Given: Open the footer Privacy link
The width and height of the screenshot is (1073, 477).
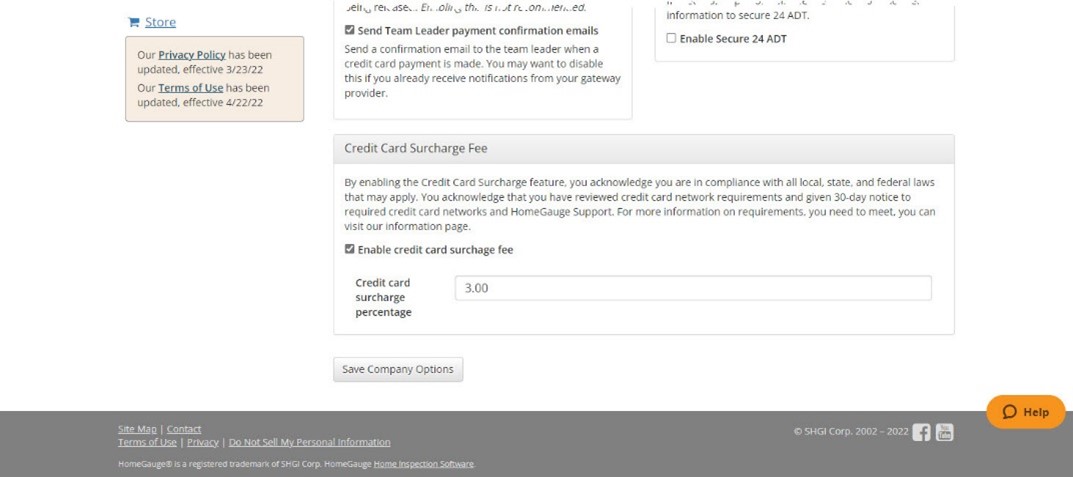Looking at the screenshot, I should coord(203,442).
